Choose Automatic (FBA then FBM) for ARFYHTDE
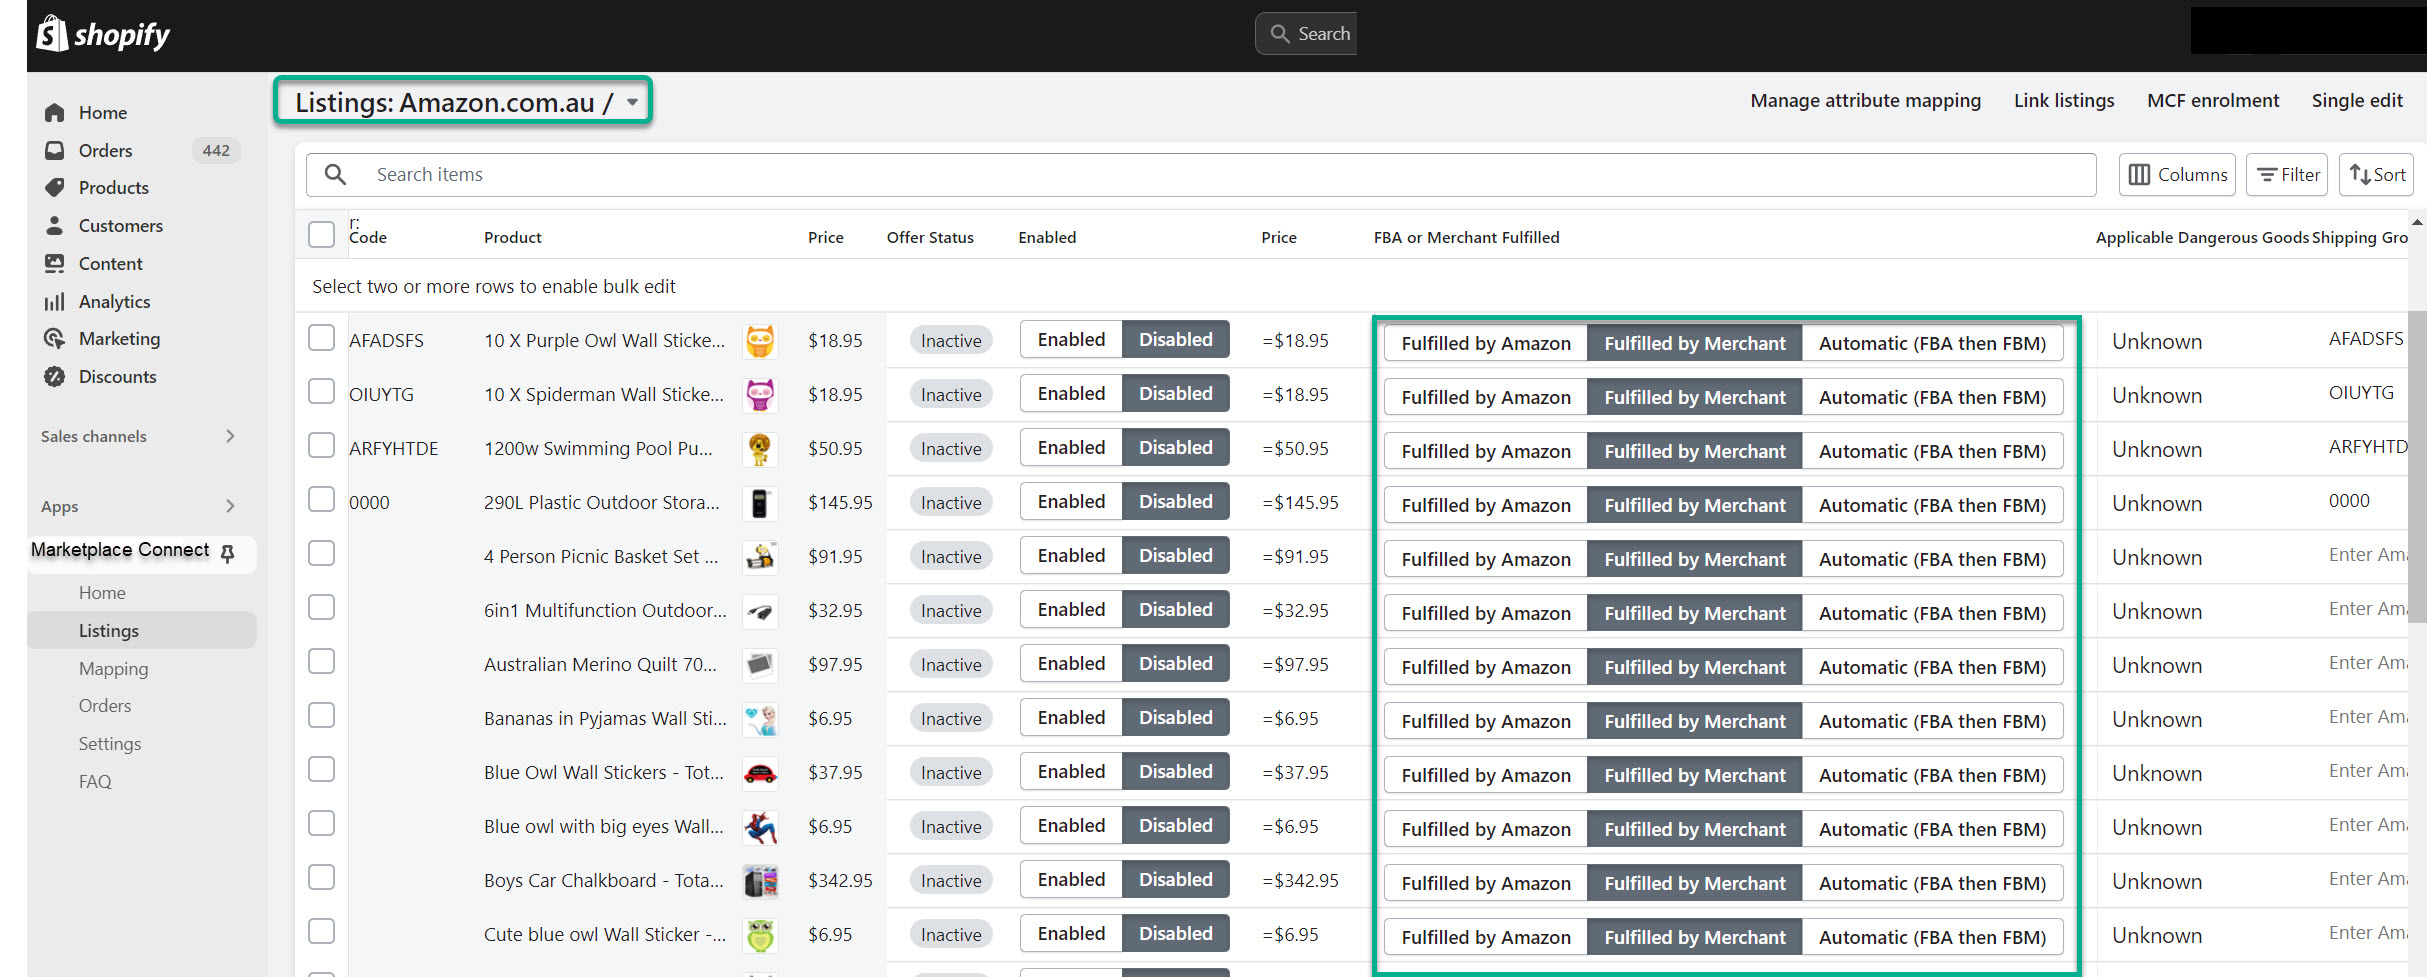The image size is (2427, 977). click(1932, 452)
